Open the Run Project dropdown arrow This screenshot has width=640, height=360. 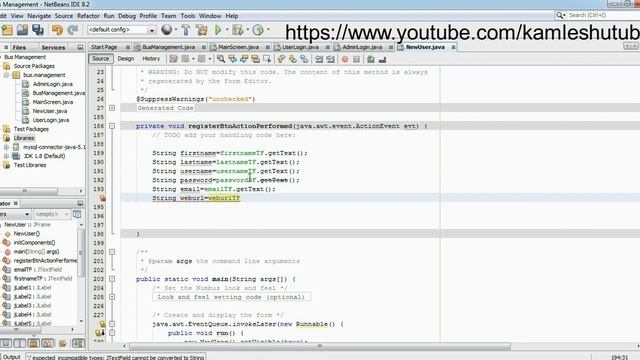(227, 29)
